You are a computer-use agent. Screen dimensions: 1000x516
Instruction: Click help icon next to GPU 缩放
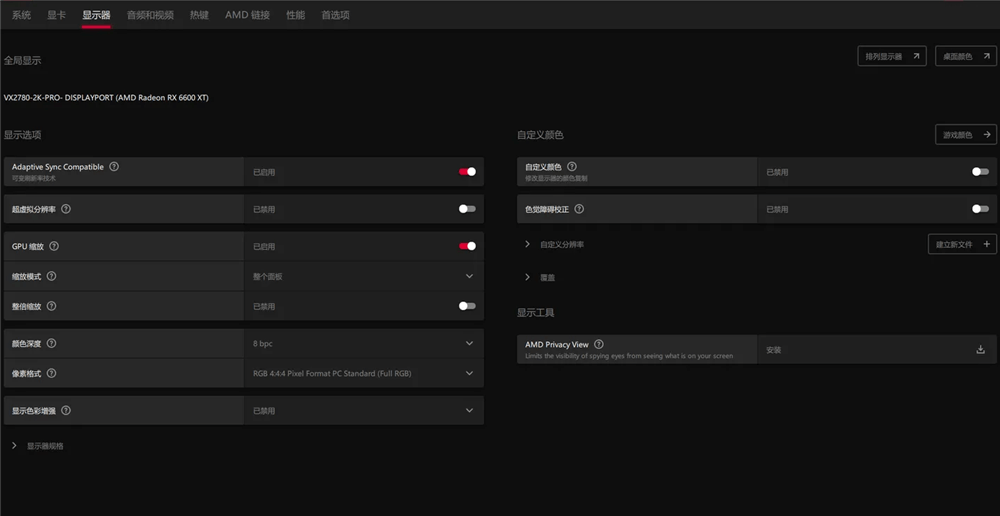tap(54, 246)
